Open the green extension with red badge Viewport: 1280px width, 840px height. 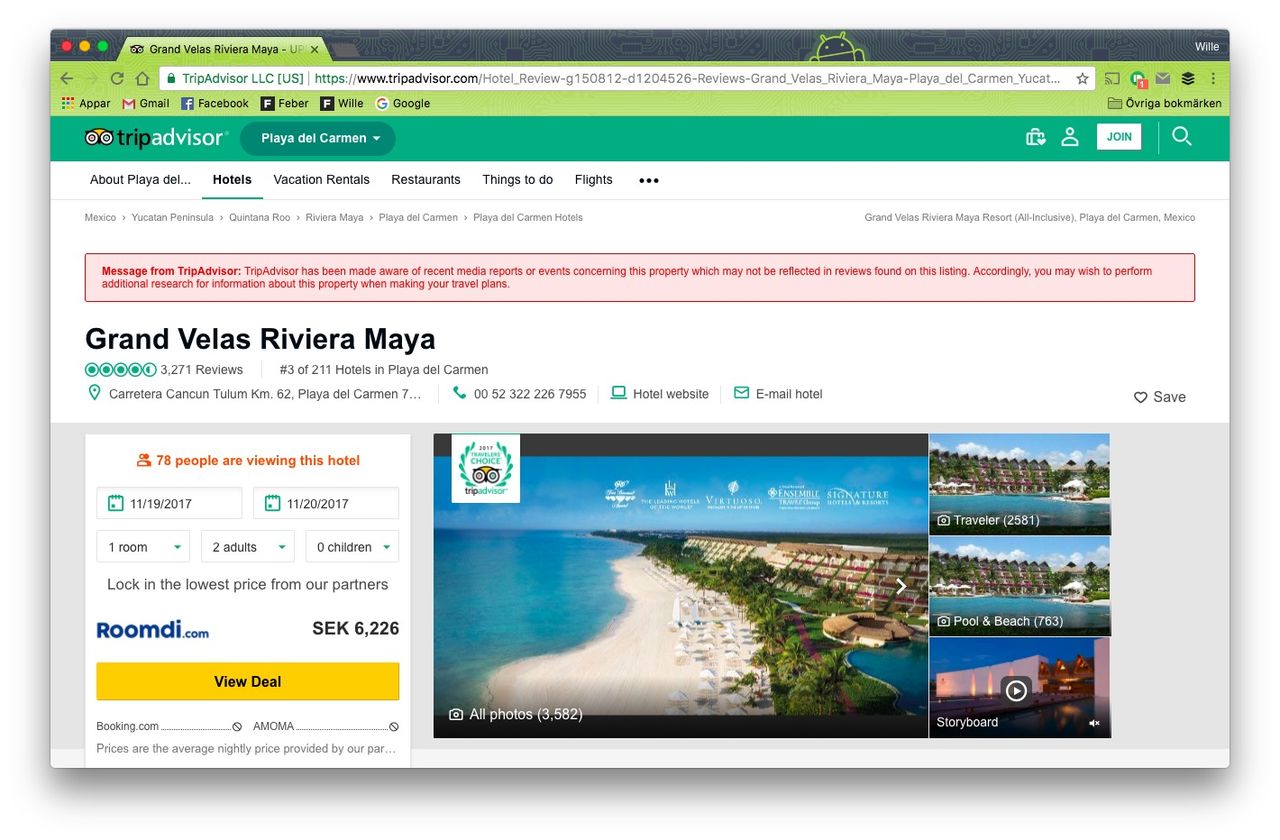tap(1138, 79)
